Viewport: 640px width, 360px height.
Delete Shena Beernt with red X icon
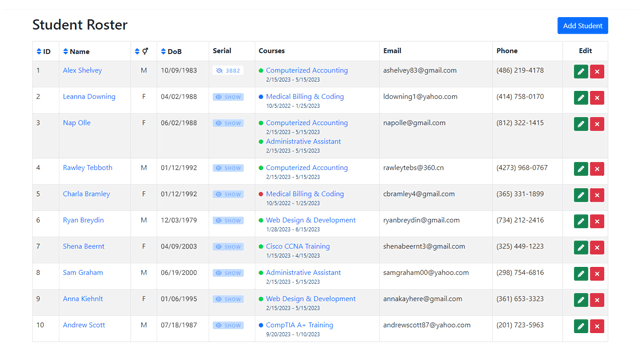click(597, 247)
